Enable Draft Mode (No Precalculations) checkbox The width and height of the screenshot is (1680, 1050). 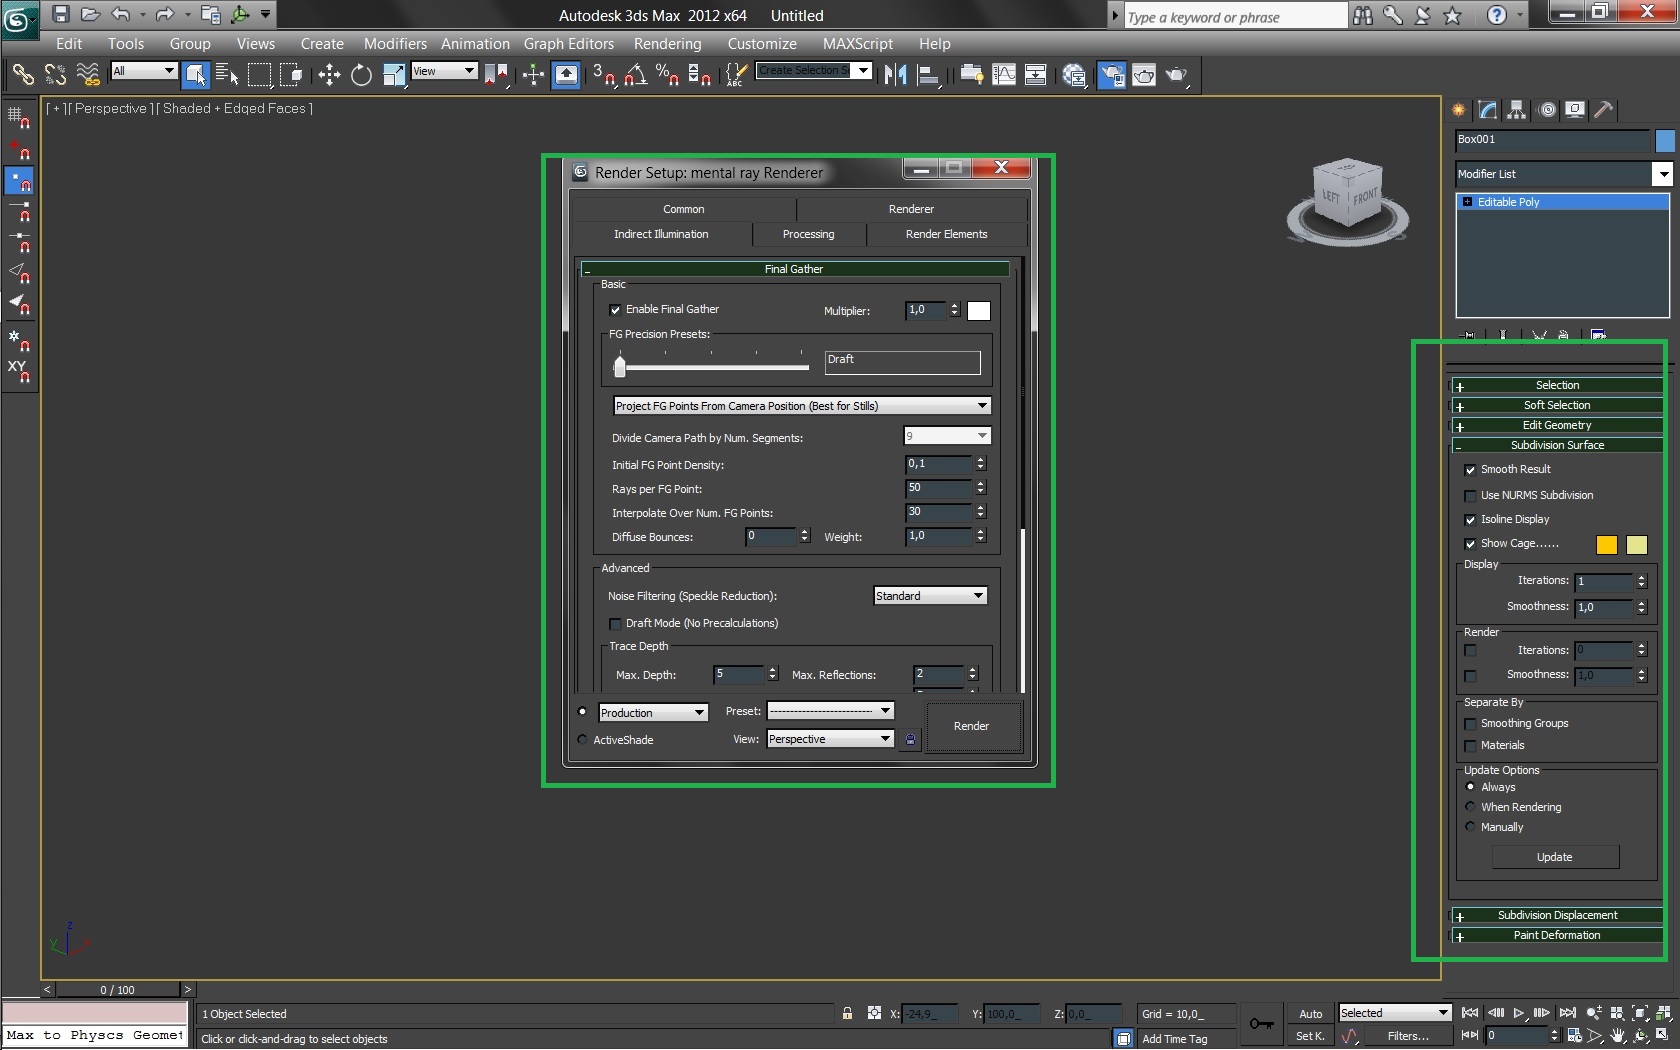tap(615, 624)
